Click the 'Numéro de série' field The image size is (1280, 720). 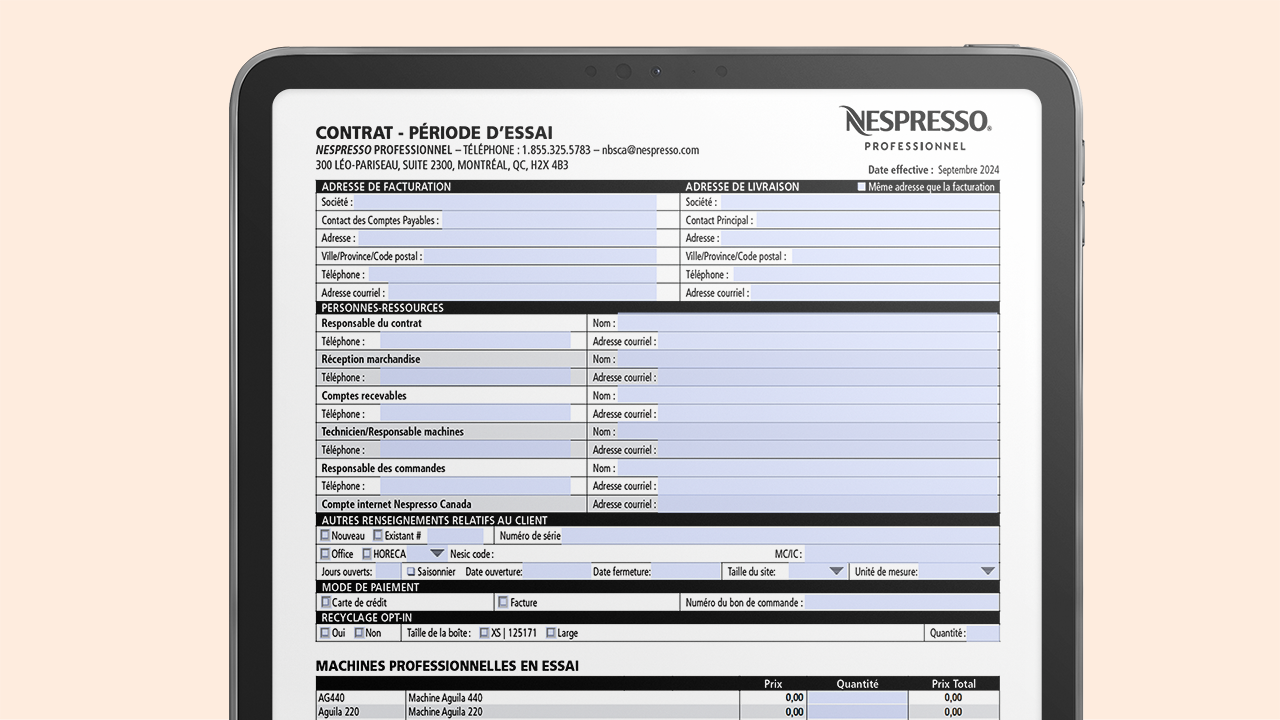coord(780,535)
